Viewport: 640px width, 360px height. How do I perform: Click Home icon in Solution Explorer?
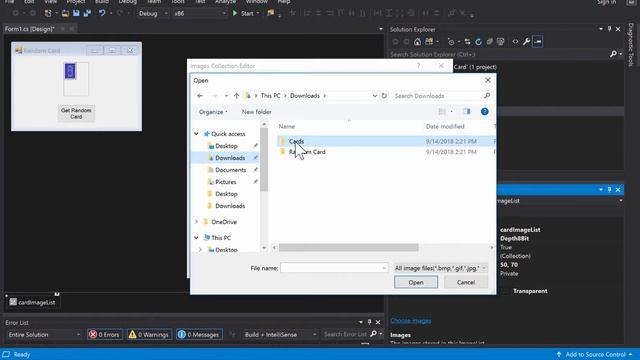[x=417, y=42]
